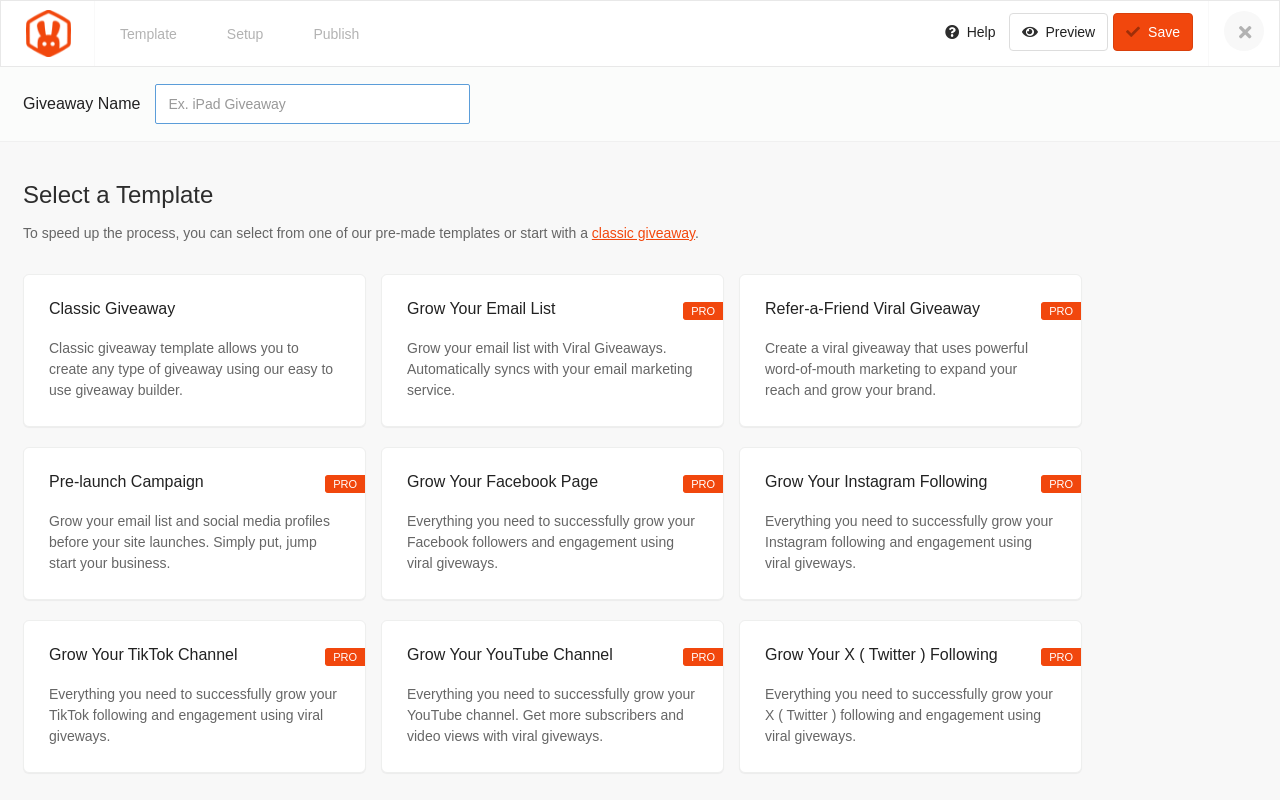Click the Giveaway Name label

pyautogui.click(x=82, y=104)
